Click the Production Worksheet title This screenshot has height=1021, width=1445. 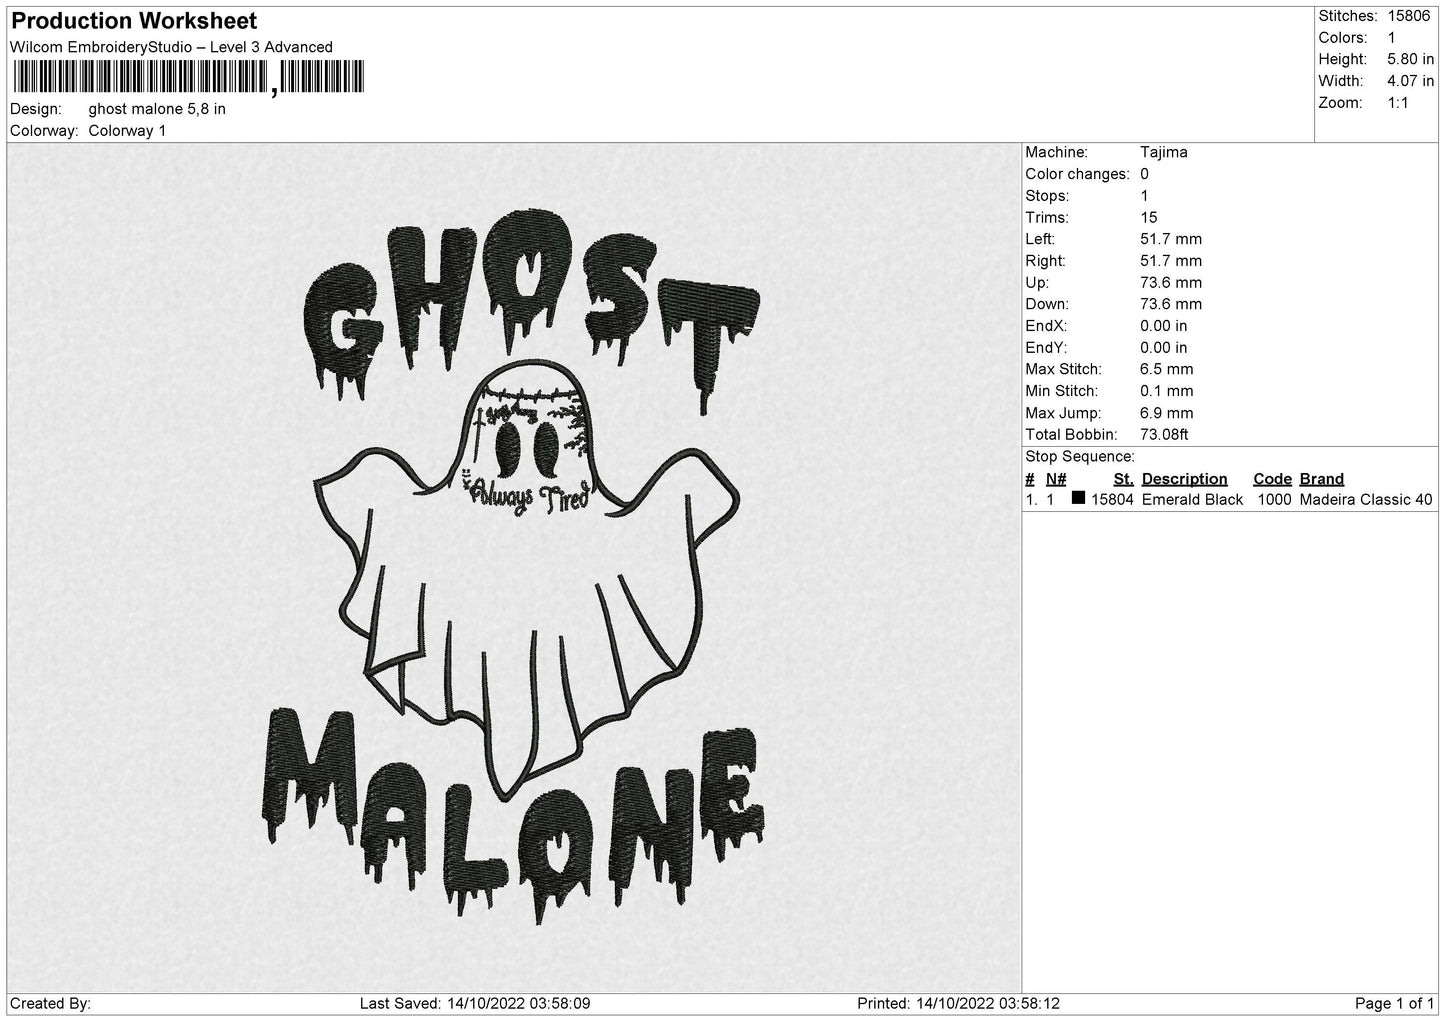click(x=134, y=21)
